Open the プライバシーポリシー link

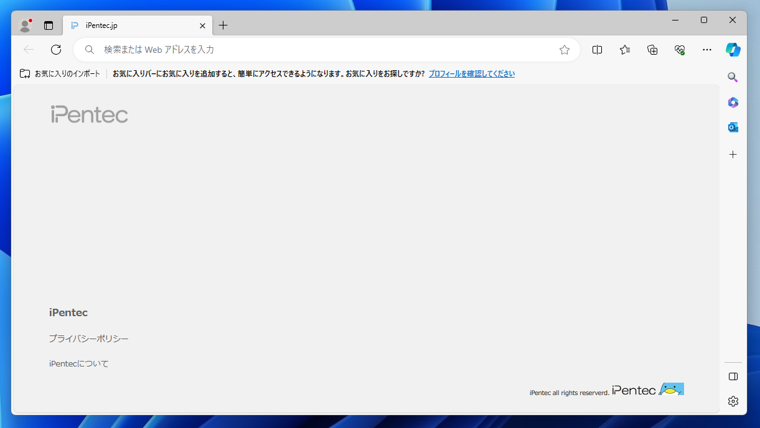click(88, 338)
